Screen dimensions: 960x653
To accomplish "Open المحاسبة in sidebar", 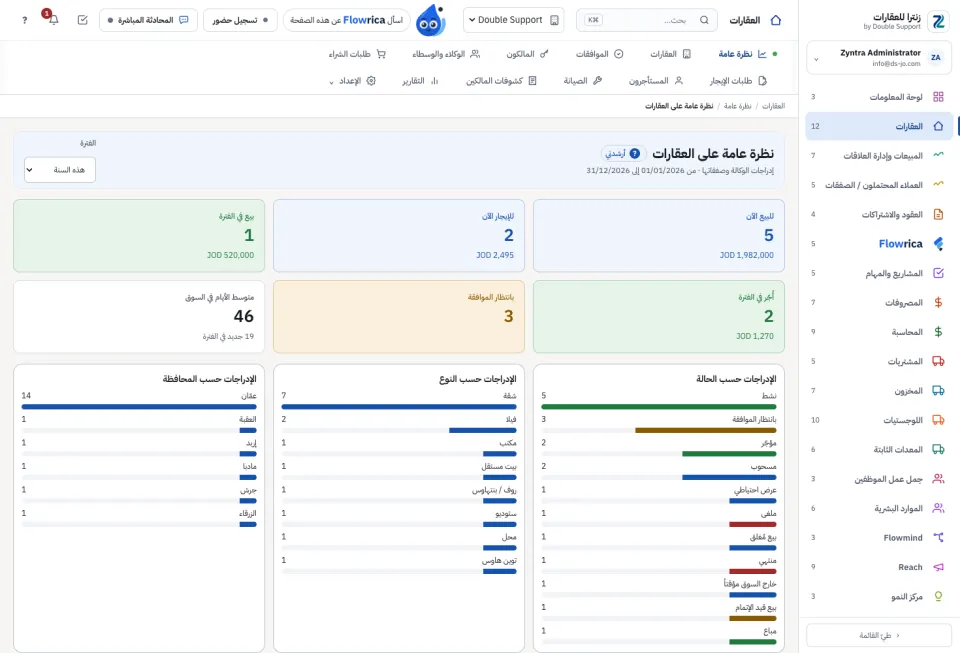I will pos(879,332).
